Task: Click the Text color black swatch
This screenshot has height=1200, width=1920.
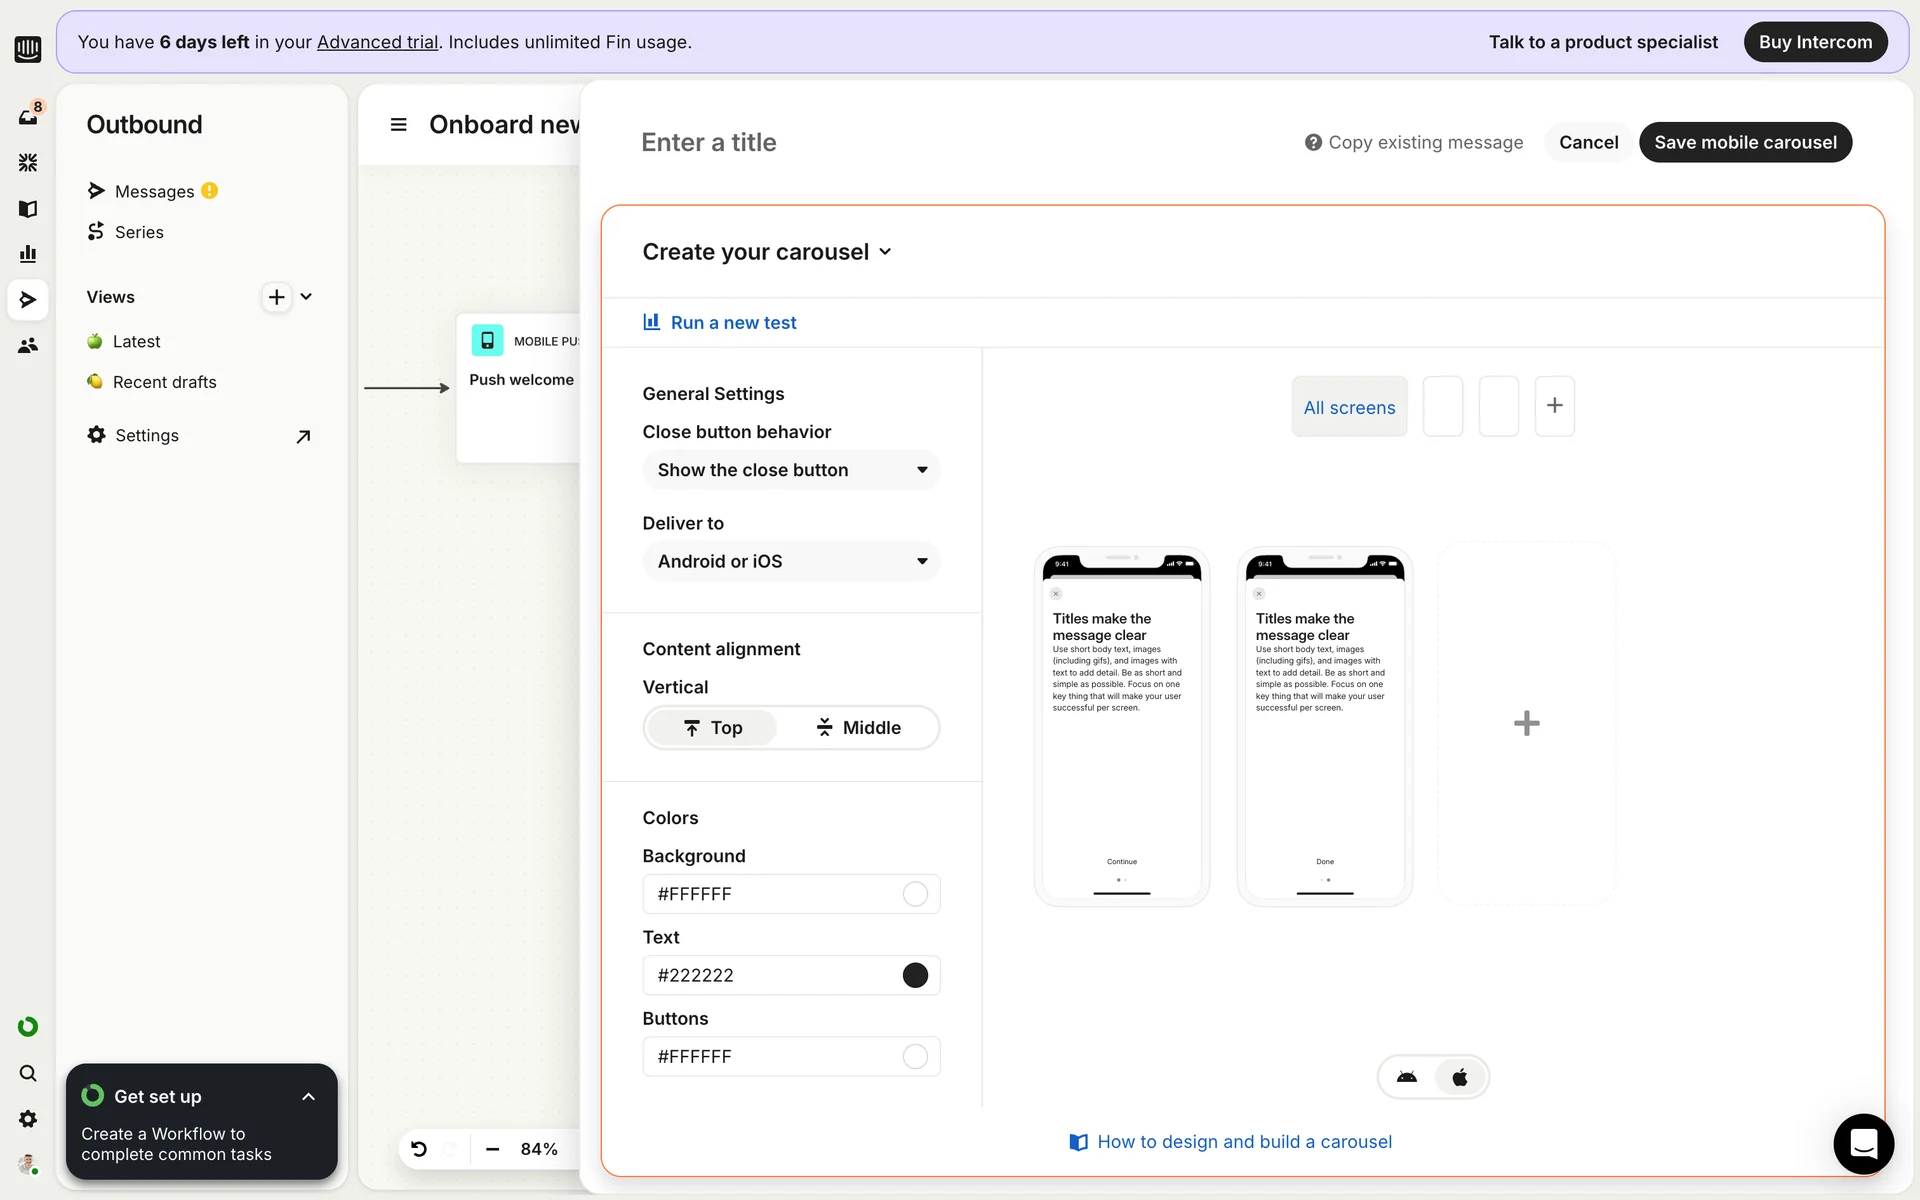Action: click(915, 975)
